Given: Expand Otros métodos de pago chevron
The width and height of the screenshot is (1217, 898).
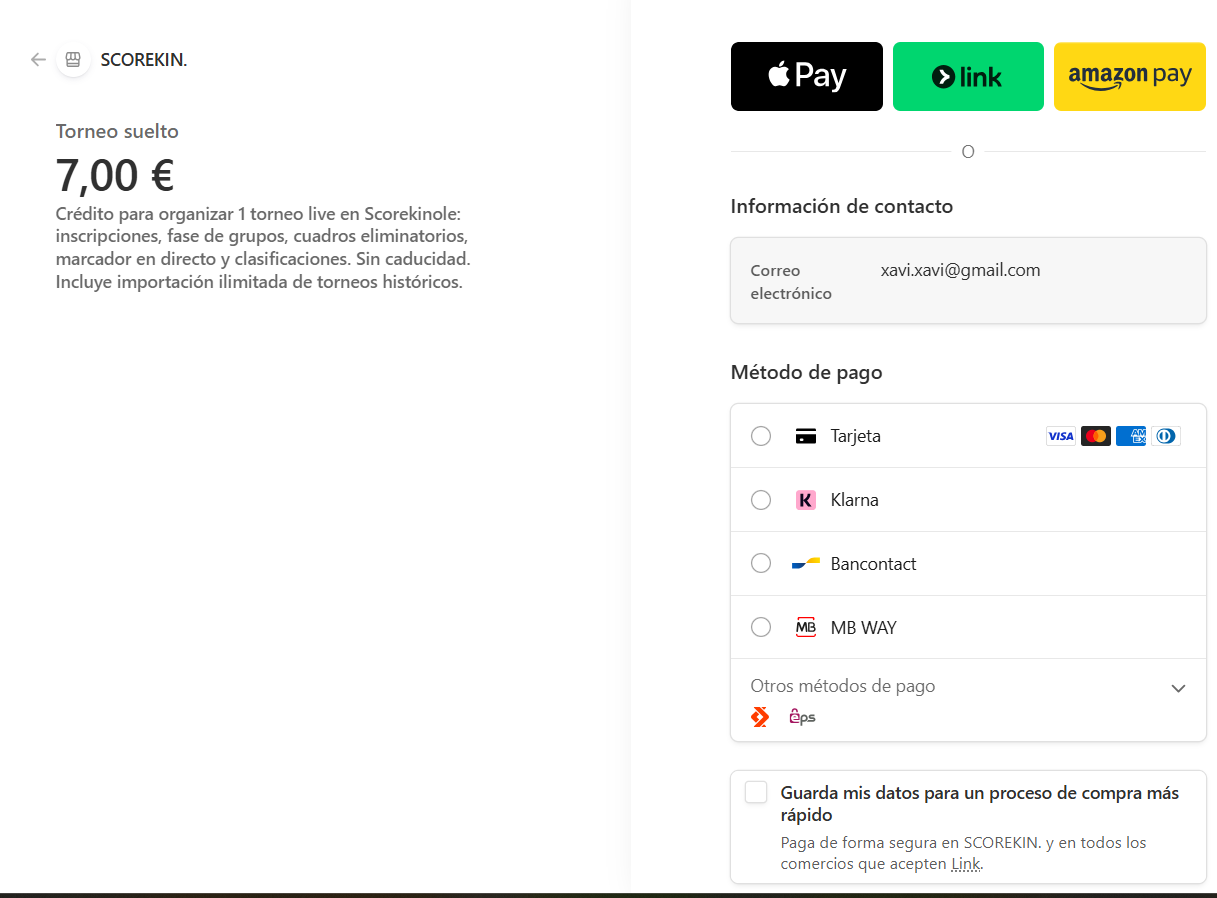Looking at the screenshot, I should tap(1178, 688).
